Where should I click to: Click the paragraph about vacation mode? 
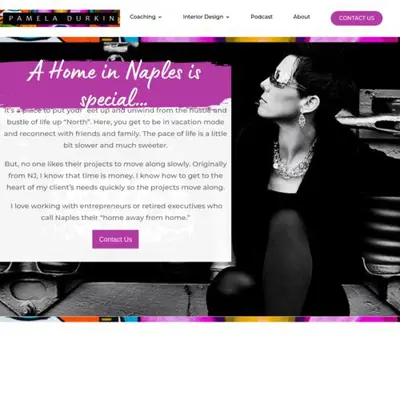click(x=115, y=128)
